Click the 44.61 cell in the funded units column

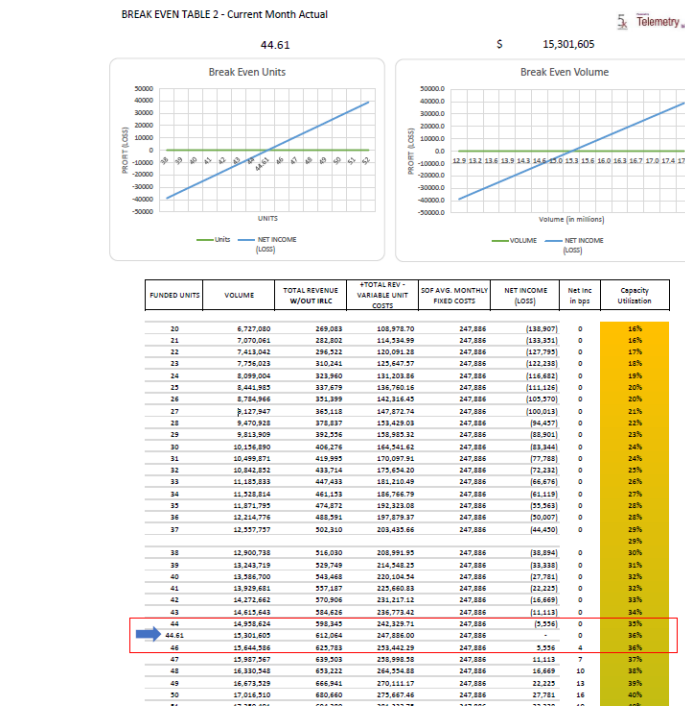pyautogui.click(x=175, y=633)
